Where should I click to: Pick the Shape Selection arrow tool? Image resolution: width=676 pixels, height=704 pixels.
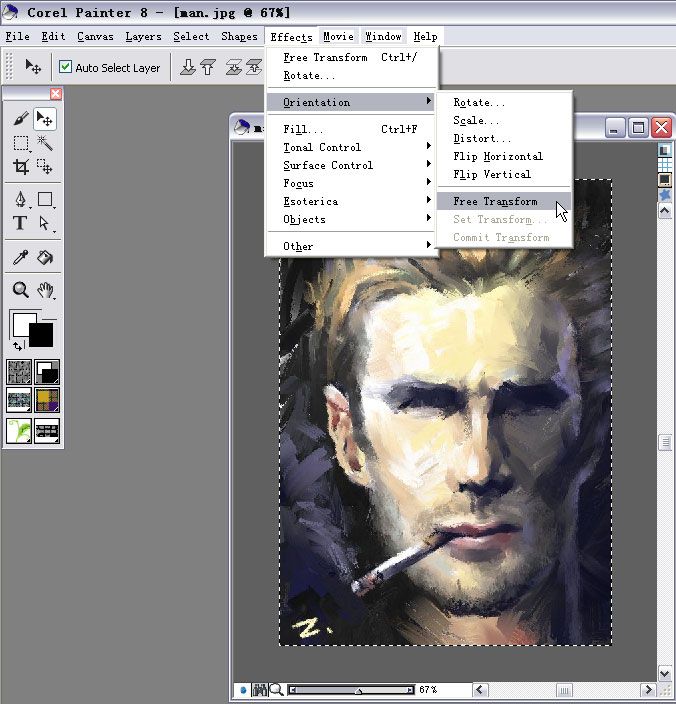point(44,223)
